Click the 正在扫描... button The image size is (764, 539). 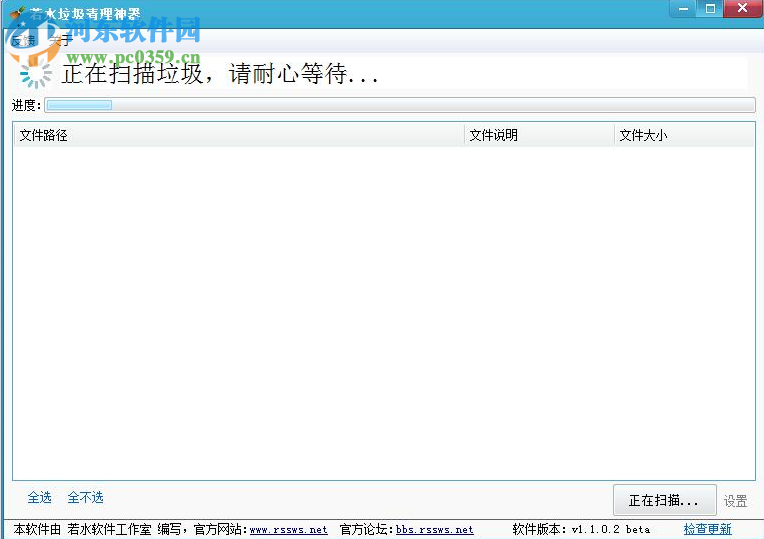point(664,500)
